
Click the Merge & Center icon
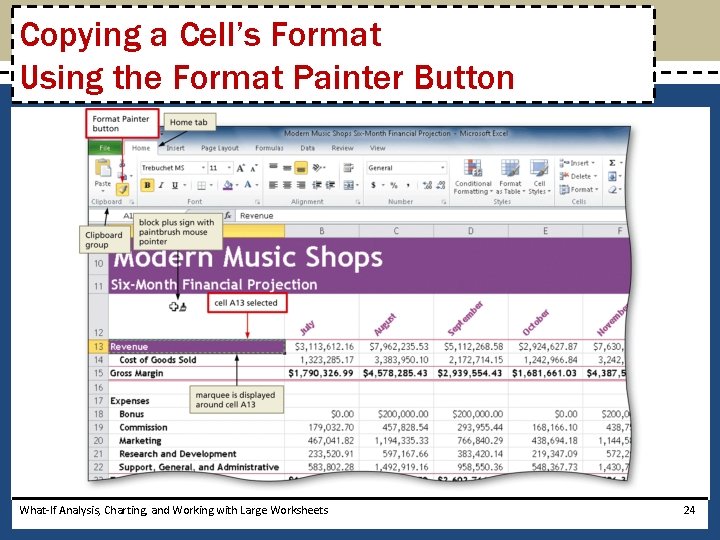(x=349, y=185)
